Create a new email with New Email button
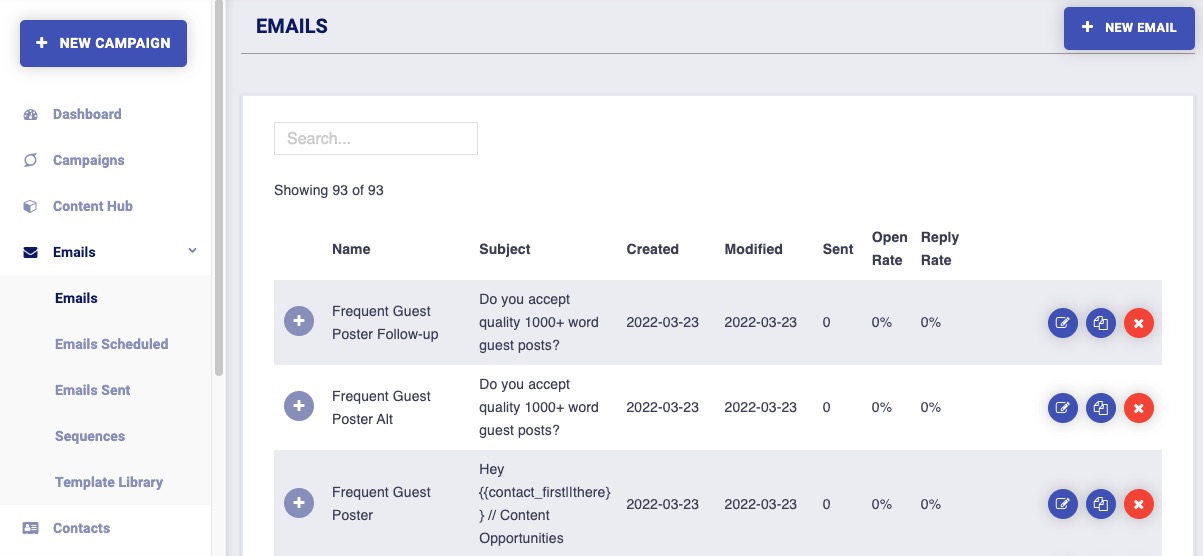1203x556 pixels. tap(1129, 28)
